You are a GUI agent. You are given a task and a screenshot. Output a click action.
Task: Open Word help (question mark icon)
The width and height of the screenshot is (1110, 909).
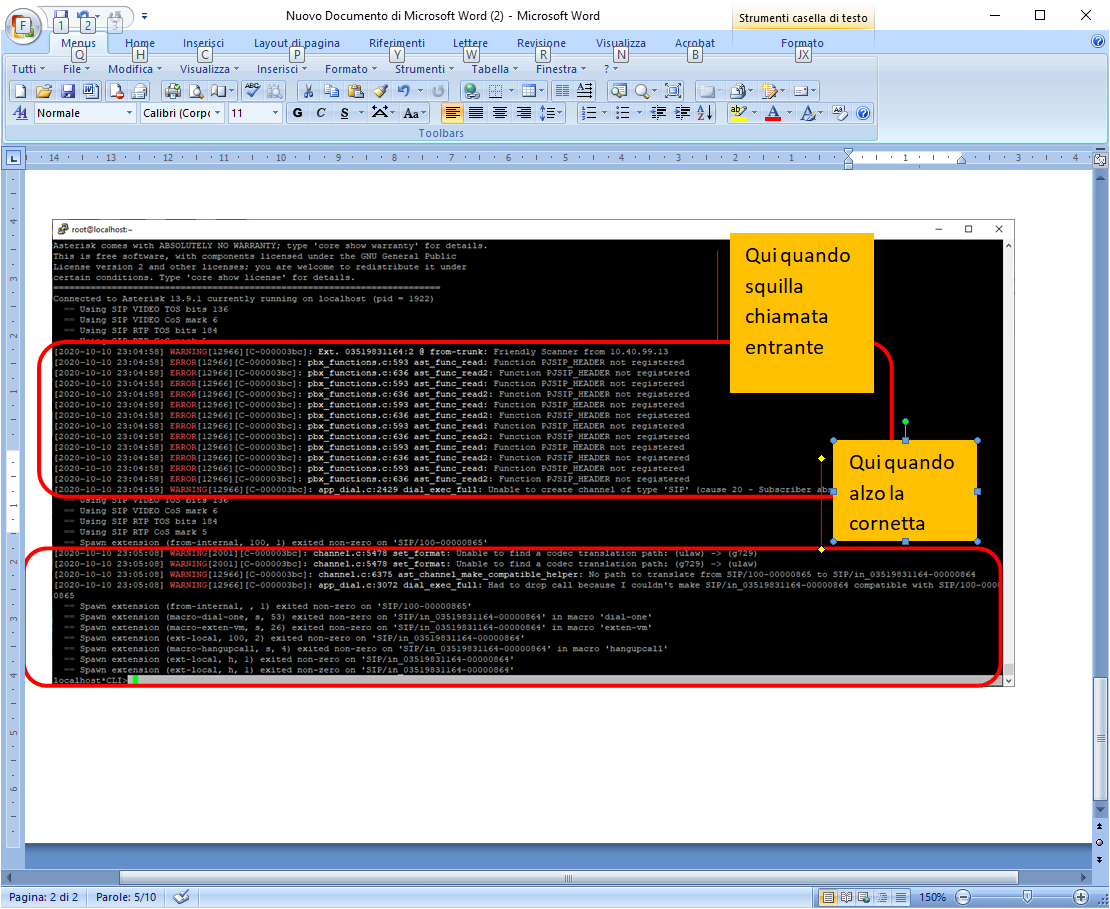pyautogui.click(x=863, y=113)
